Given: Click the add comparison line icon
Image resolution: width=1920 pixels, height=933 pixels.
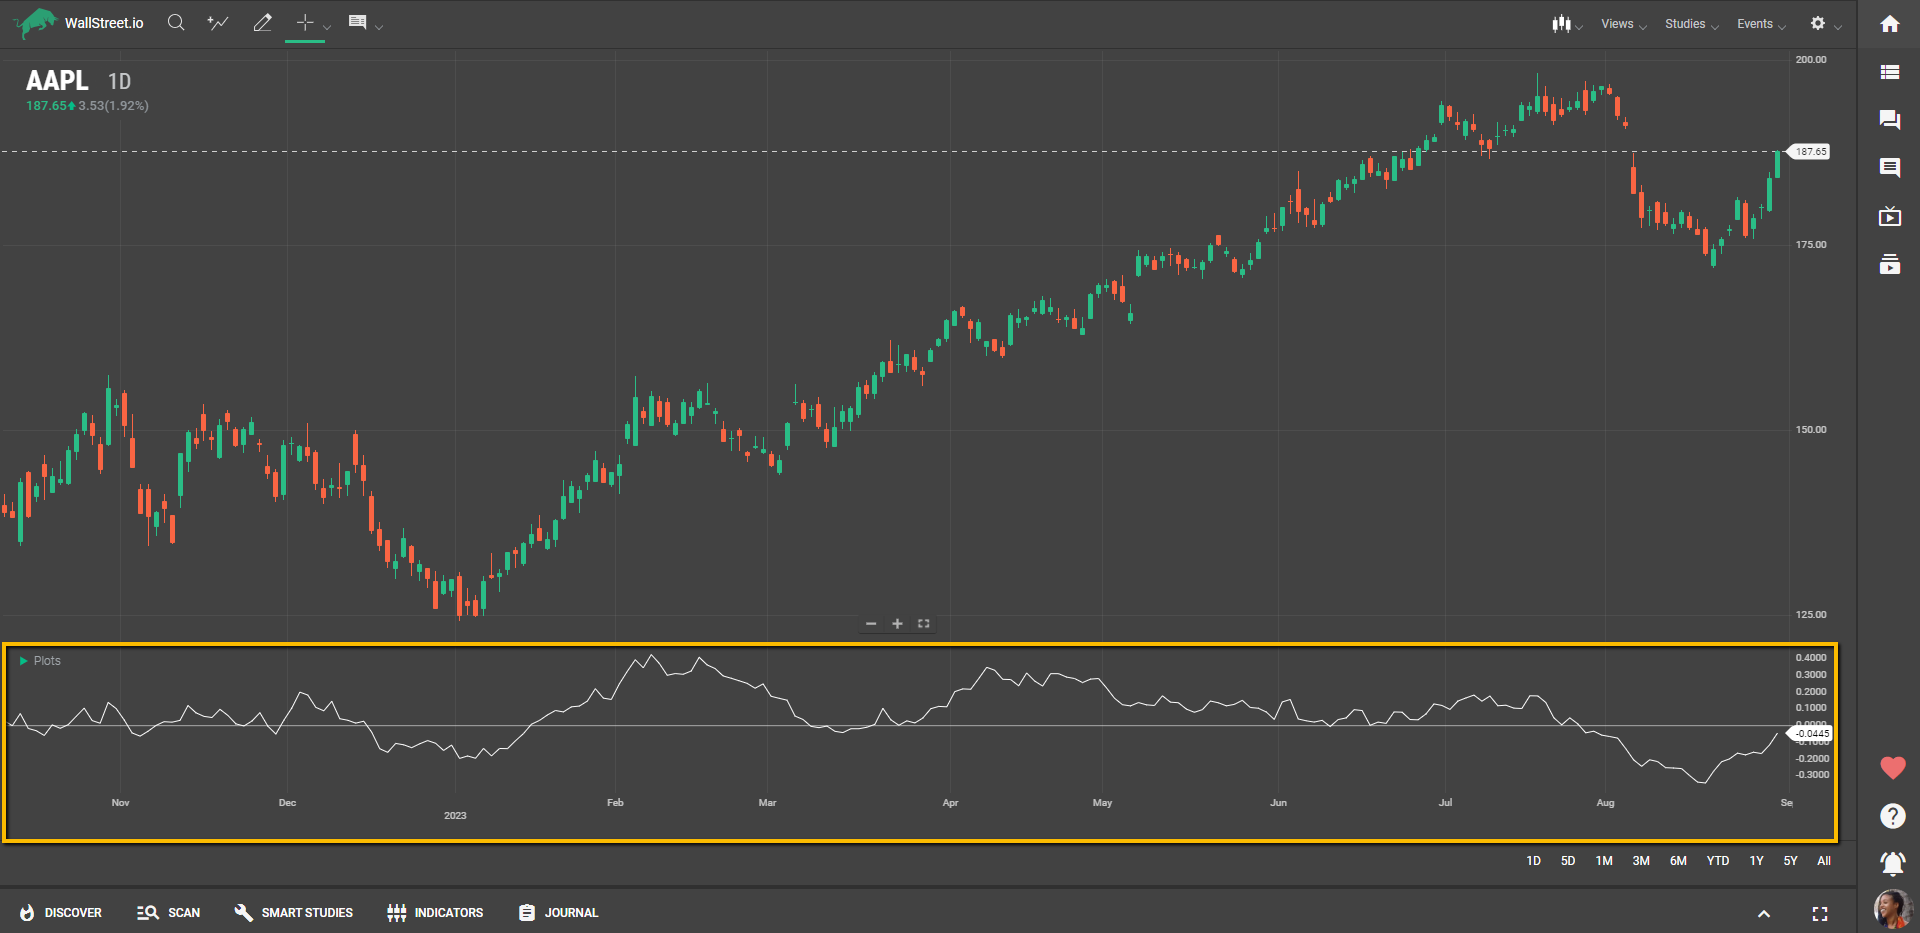Looking at the screenshot, I should click(x=218, y=23).
